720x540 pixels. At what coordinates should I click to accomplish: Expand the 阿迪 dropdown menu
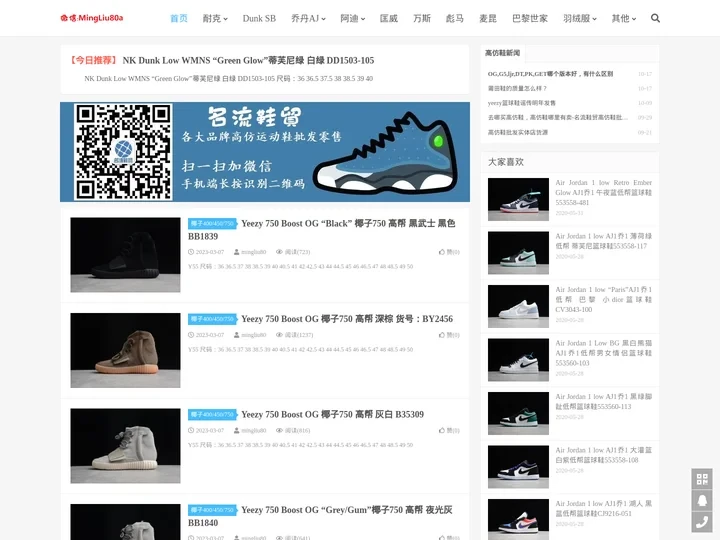[x=353, y=18]
